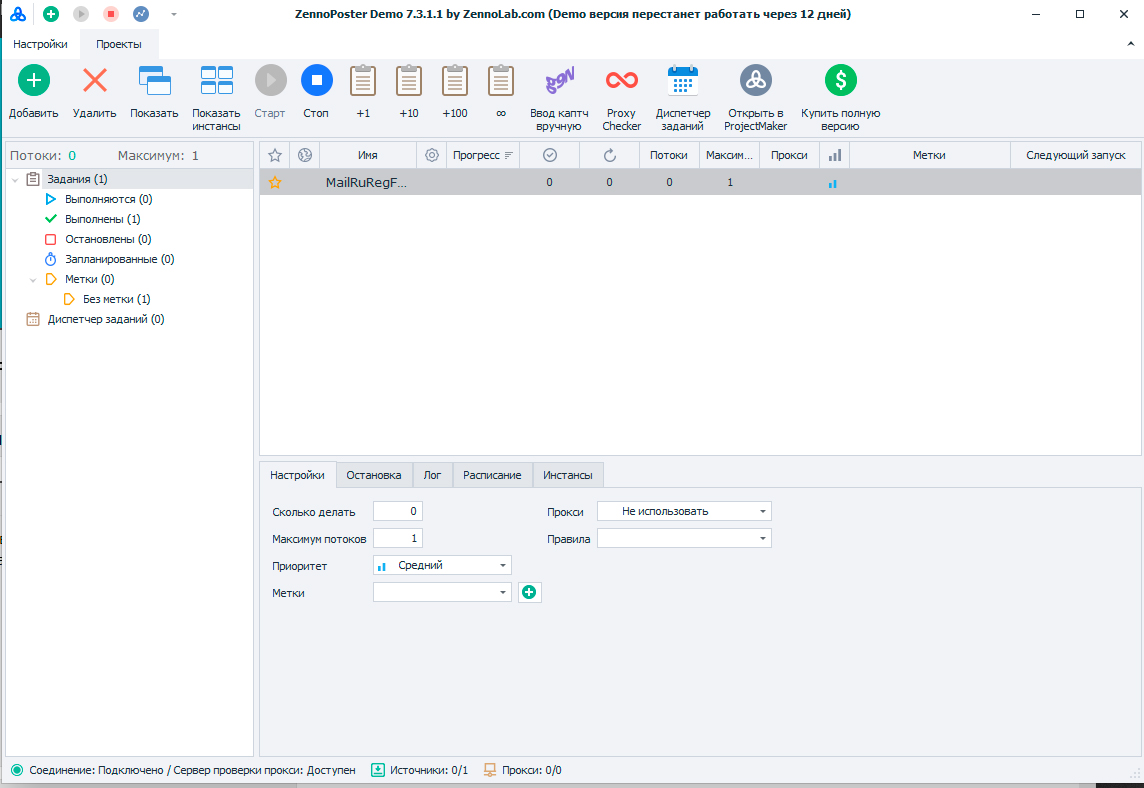Click the red Удалить cross icon

point(95,80)
